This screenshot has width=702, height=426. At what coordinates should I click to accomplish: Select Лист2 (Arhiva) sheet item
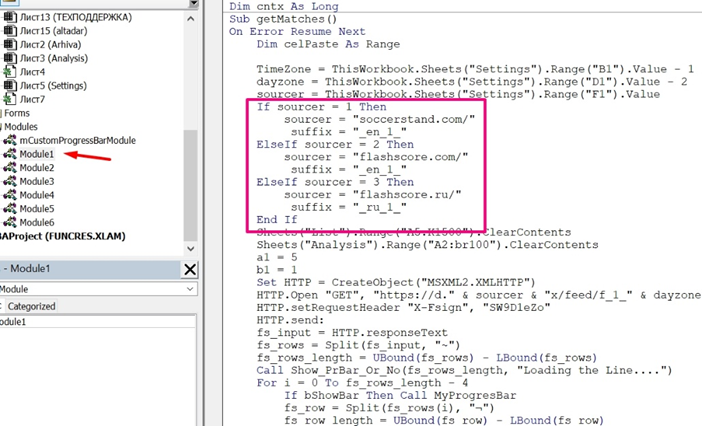tap(49, 46)
